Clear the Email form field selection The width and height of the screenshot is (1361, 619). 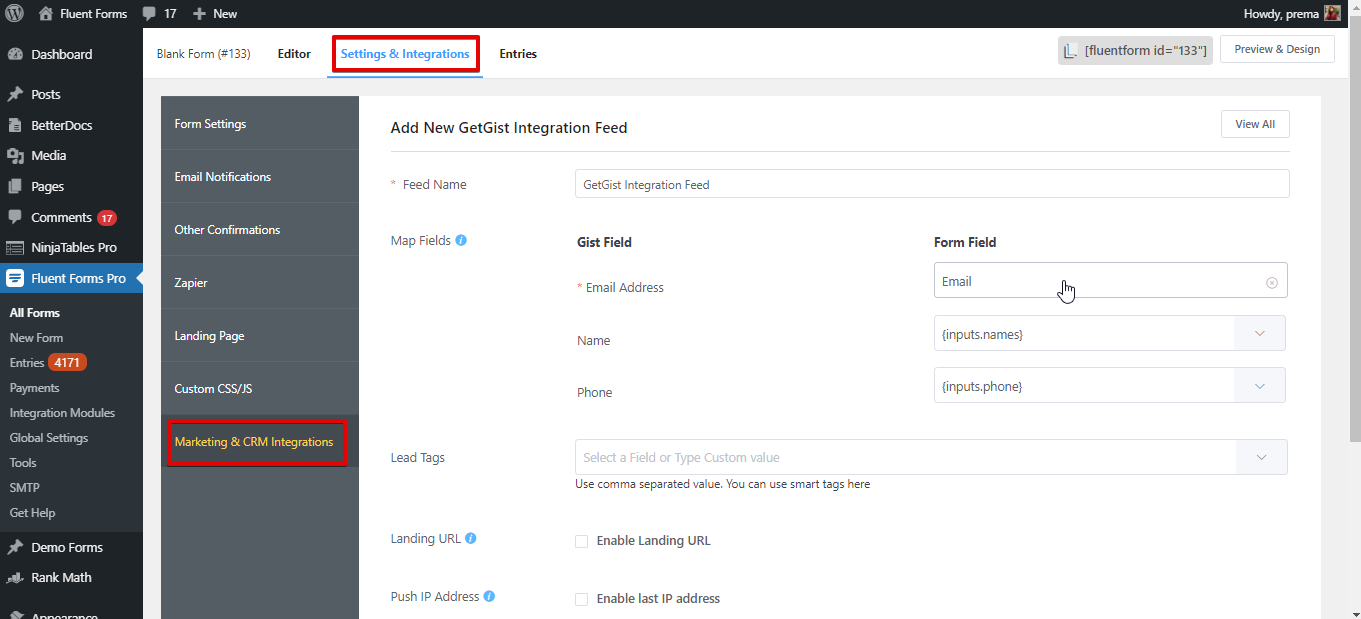click(1272, 282)
